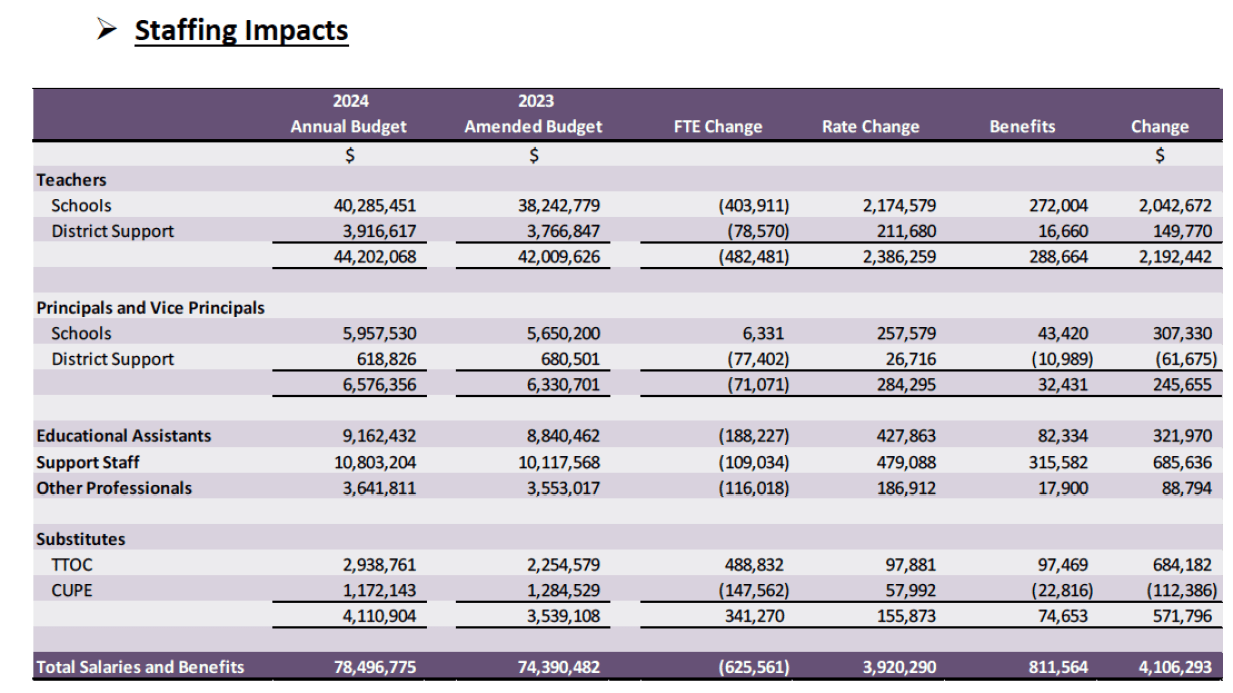Select the Principals and Vice Principals label
This screenshot has height=693, width=1233.
tap(151, 308)
